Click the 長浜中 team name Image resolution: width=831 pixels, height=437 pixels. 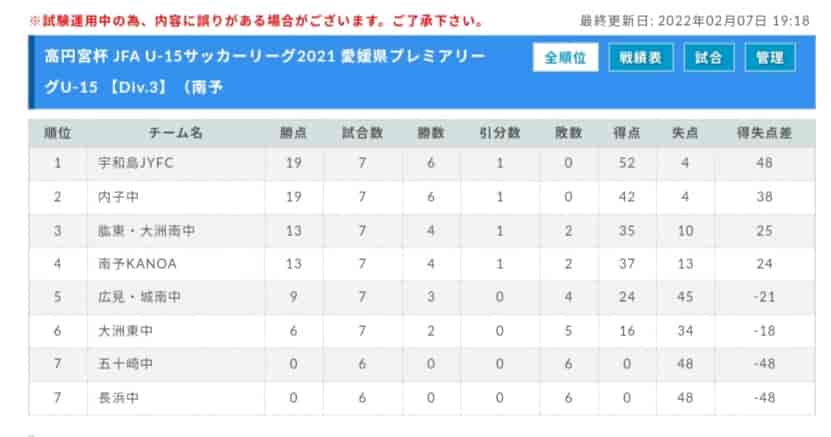pyautogui.click(x=118, y=398)
